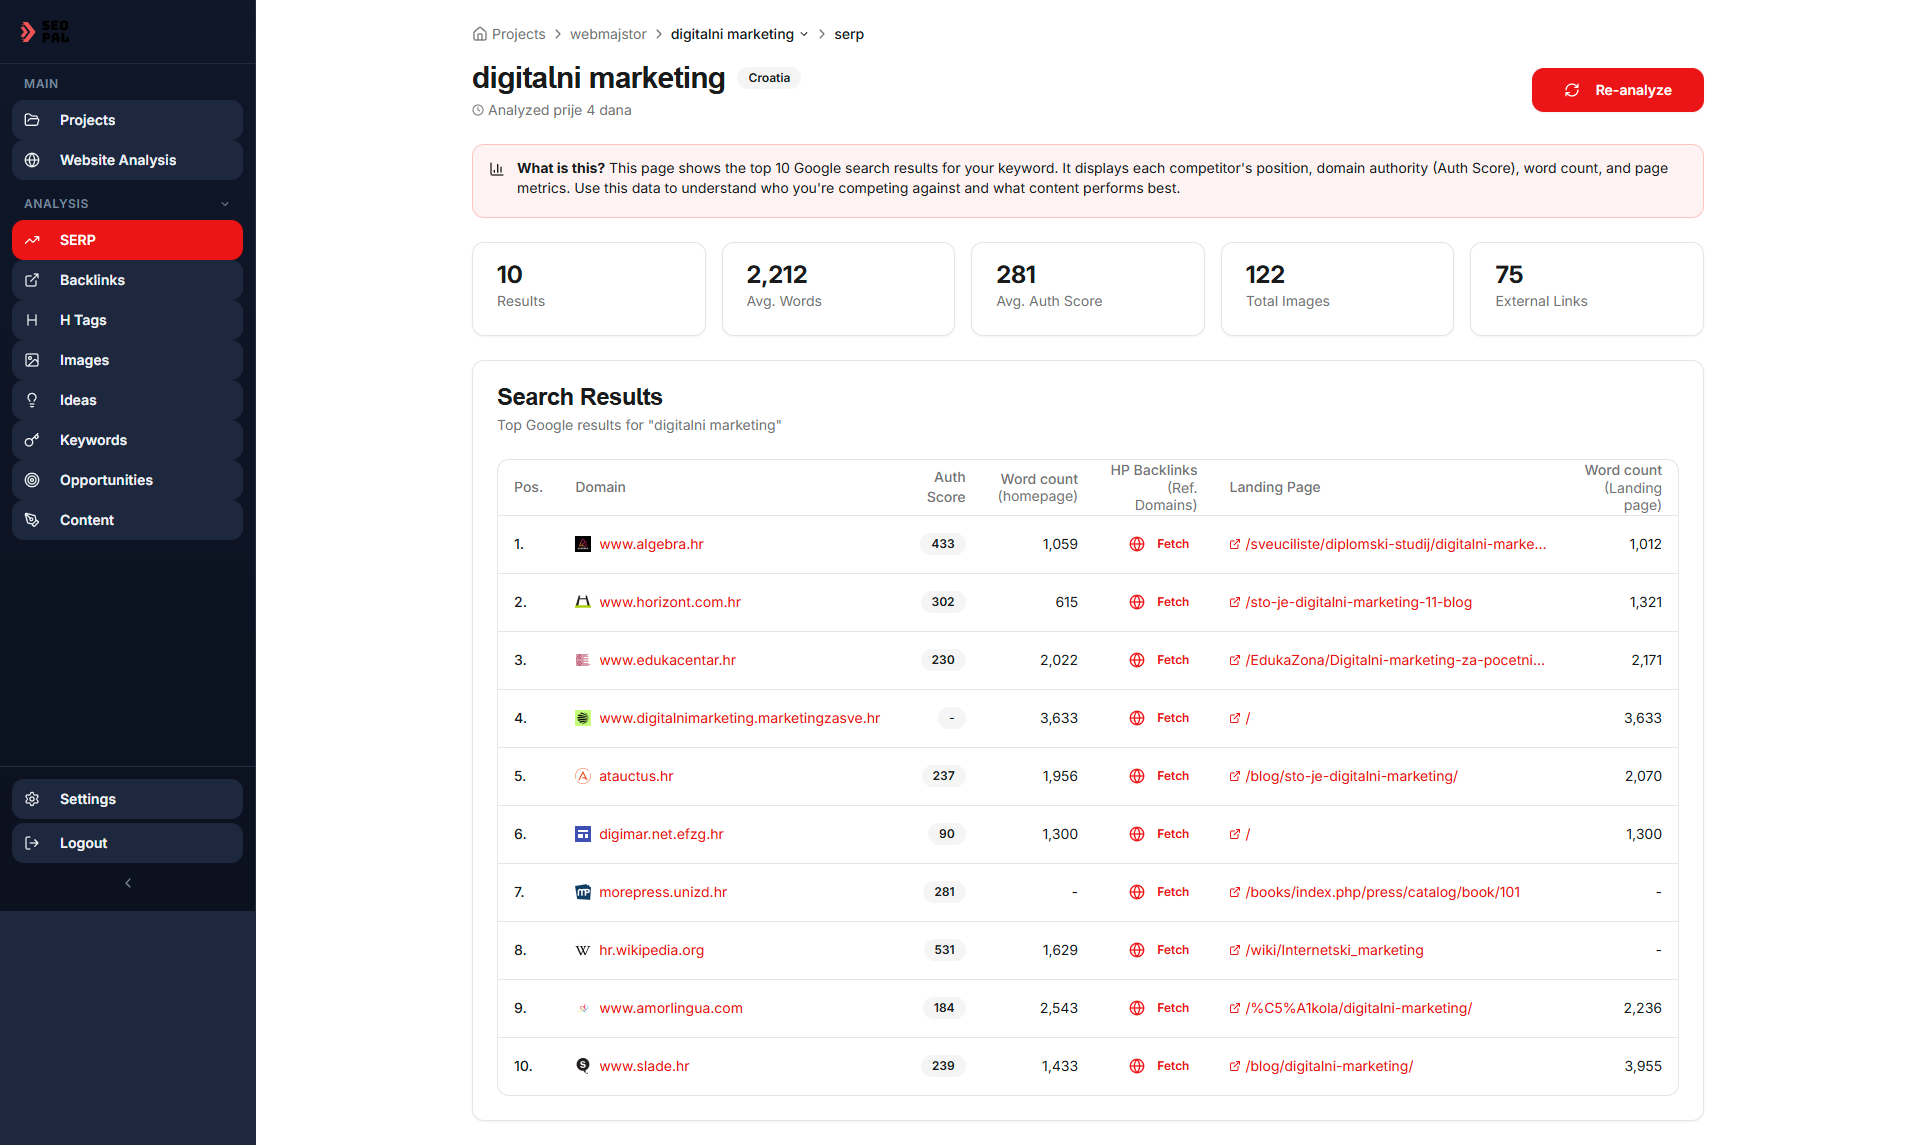The height and width of the screenshot is (1145, 1920).
Task: Click the Website Analysis globe icon
Action: coord(32,160)
